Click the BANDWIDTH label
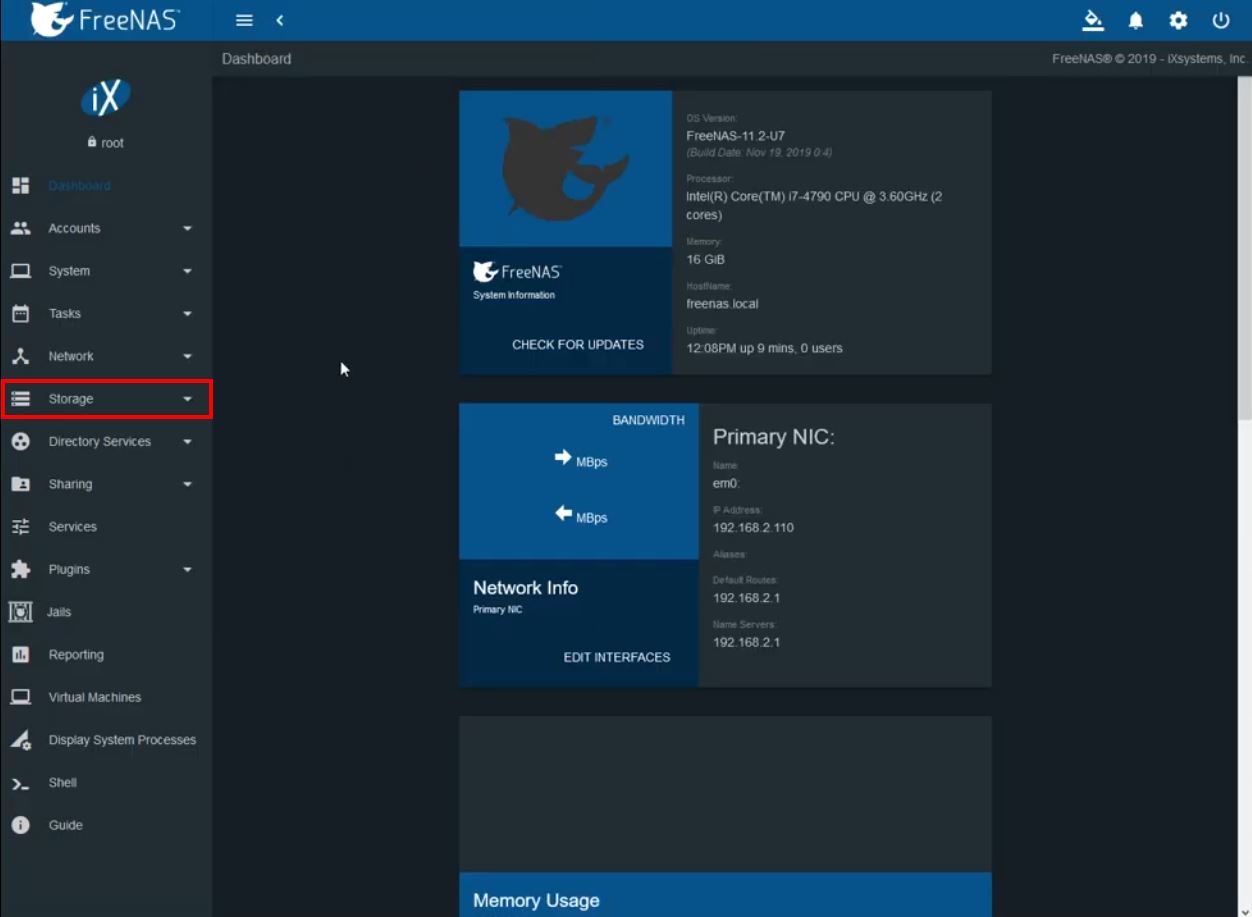Screen dimensions: 1252x917 (x=649, y=420)
